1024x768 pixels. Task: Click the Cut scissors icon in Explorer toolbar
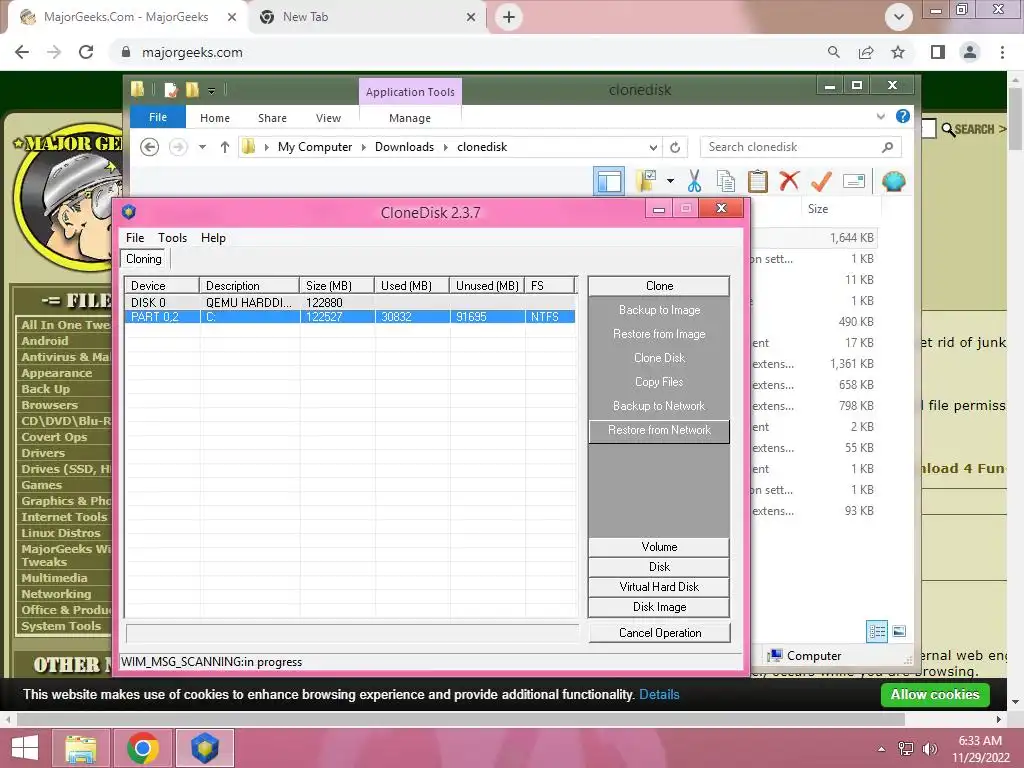(694, 181)
